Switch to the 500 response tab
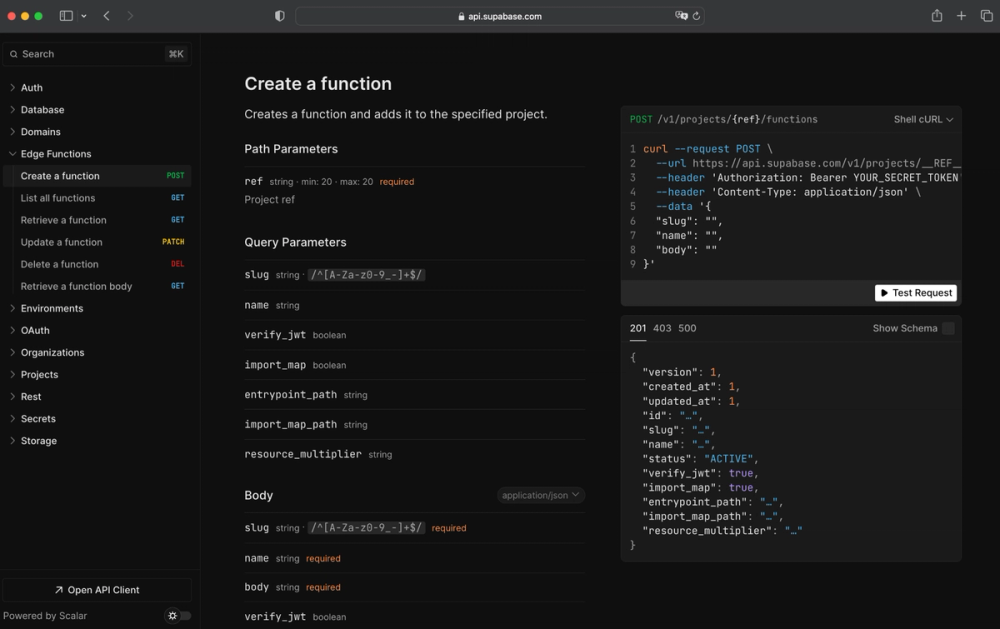This screenshot has width=1000, height=629. [687, 328]
